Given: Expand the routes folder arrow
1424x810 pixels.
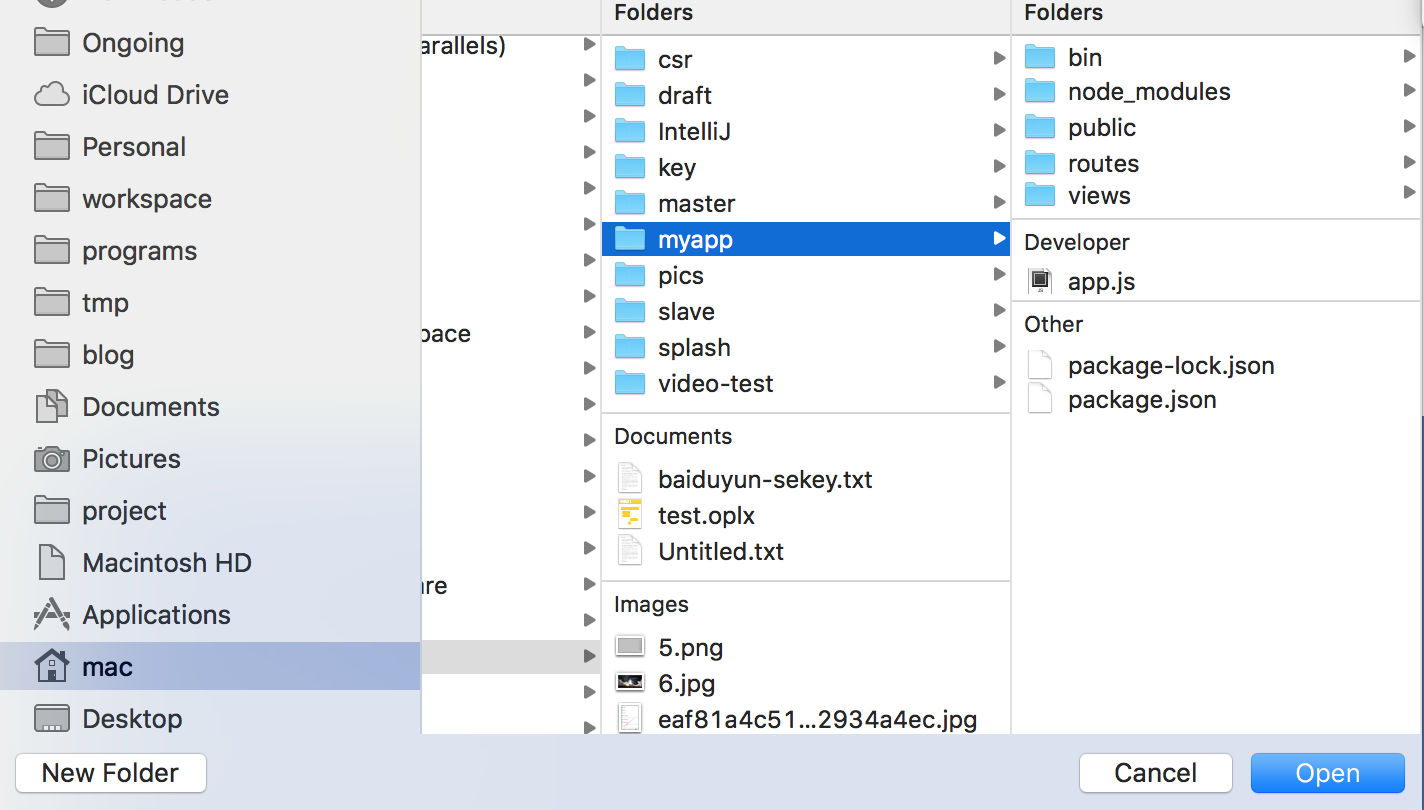Looking at the screenshot, I should coord(1409,163).
